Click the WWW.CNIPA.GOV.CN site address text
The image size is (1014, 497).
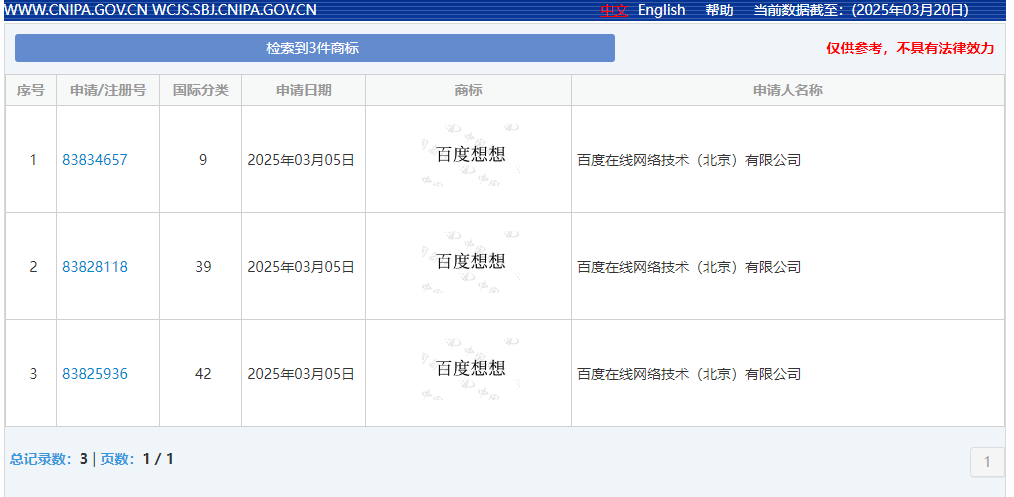click(76, 10)
